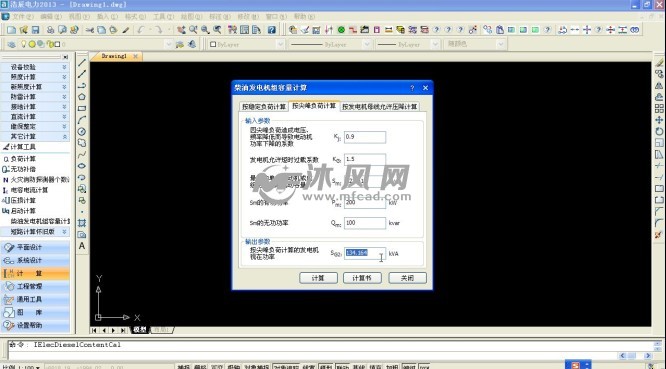This screenshot has width=666, height=369.
Task: Expand the 设备校验 panel section
Action: [x=35, y=67]
